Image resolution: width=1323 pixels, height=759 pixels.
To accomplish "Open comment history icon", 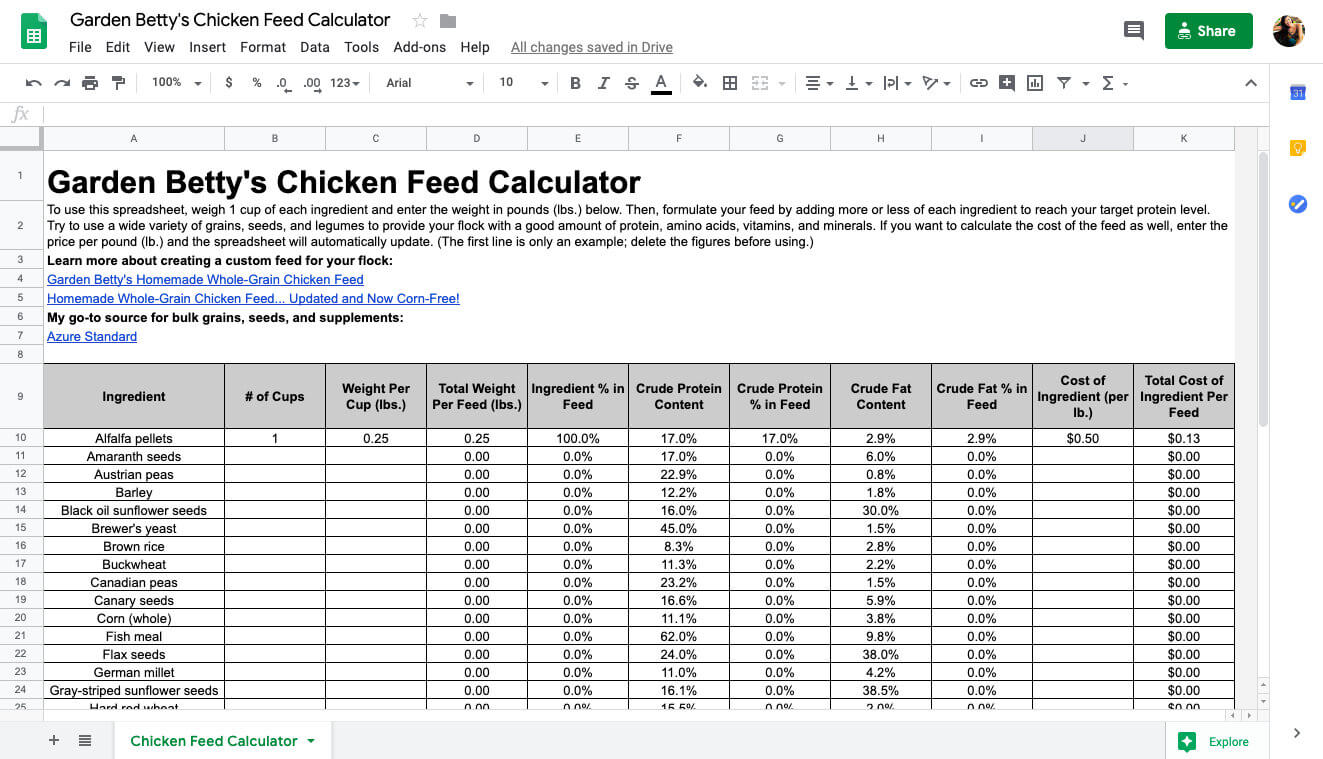I will [1134, 31].
